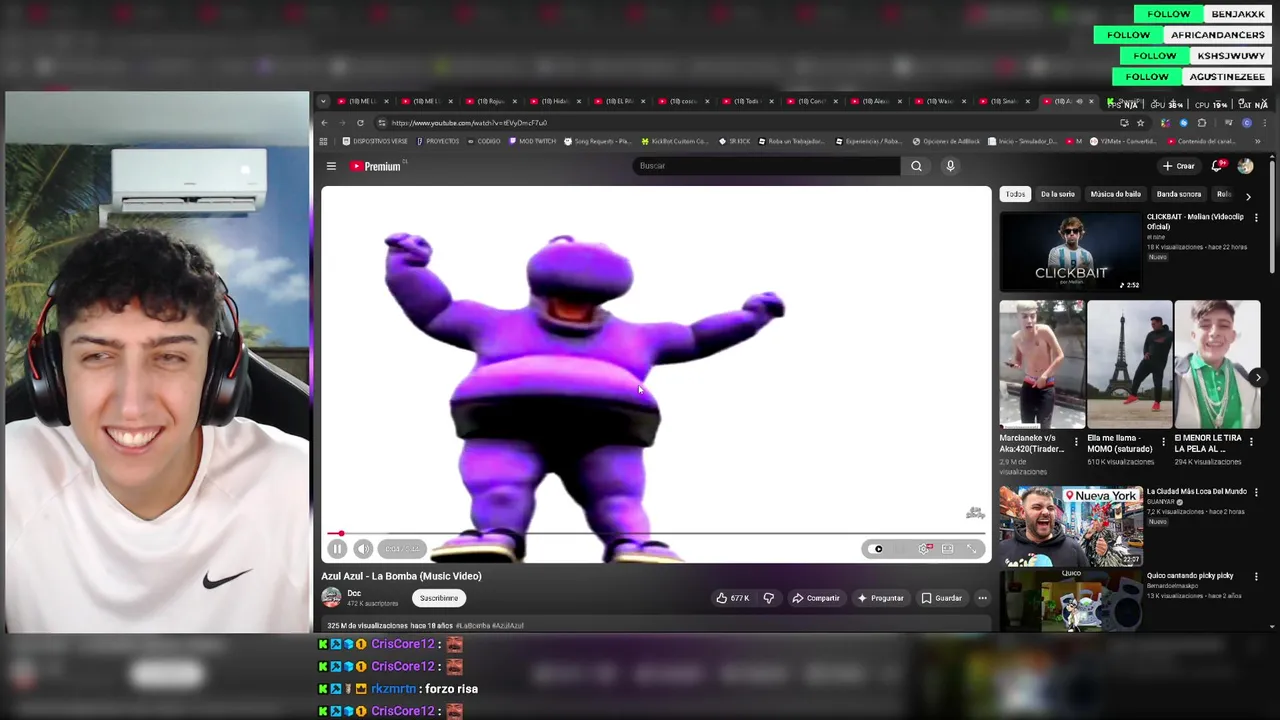This screenshot has height=720, width=1280.
Task: Bookmark this page with the star icon
Action: [x=1140, y=123]
